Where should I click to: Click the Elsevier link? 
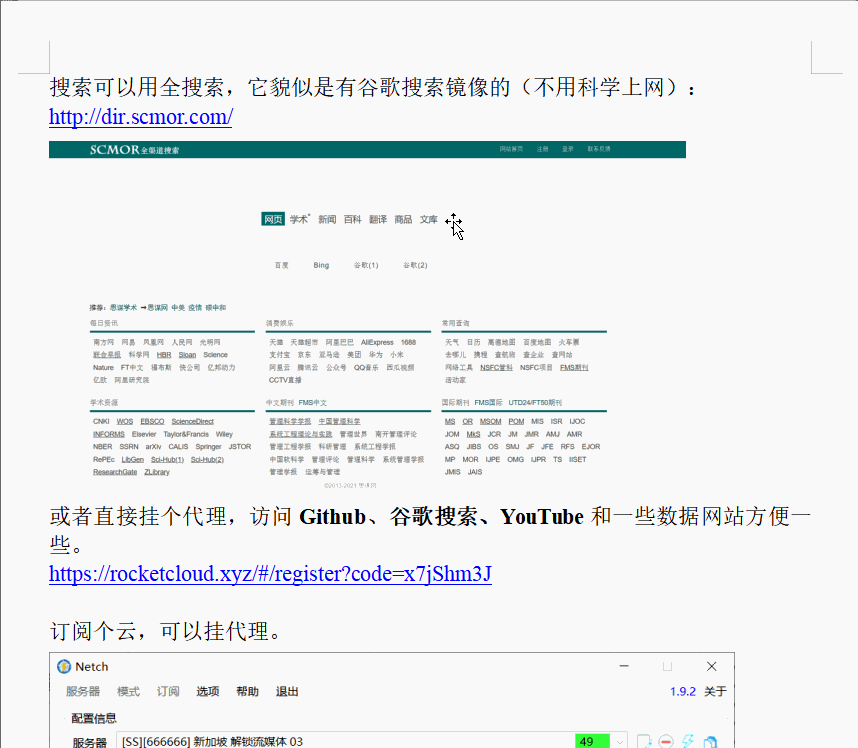(144, 434)
